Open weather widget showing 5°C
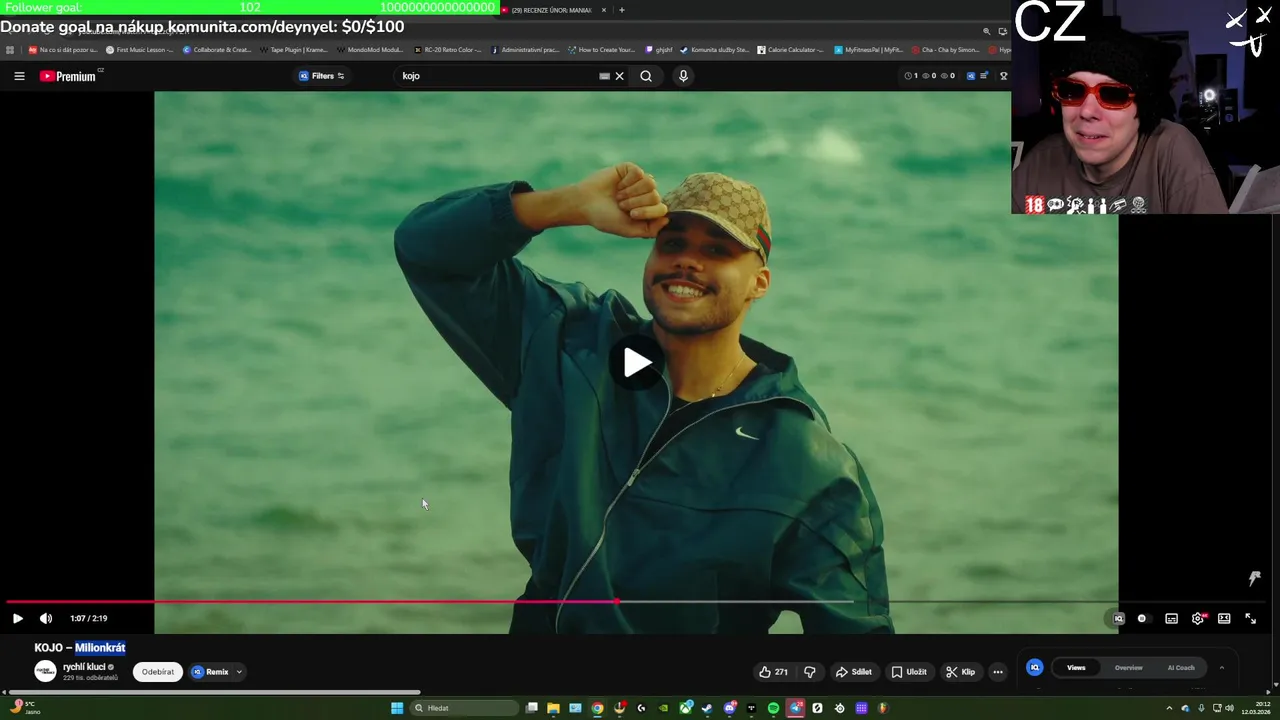 pos(25,709)
